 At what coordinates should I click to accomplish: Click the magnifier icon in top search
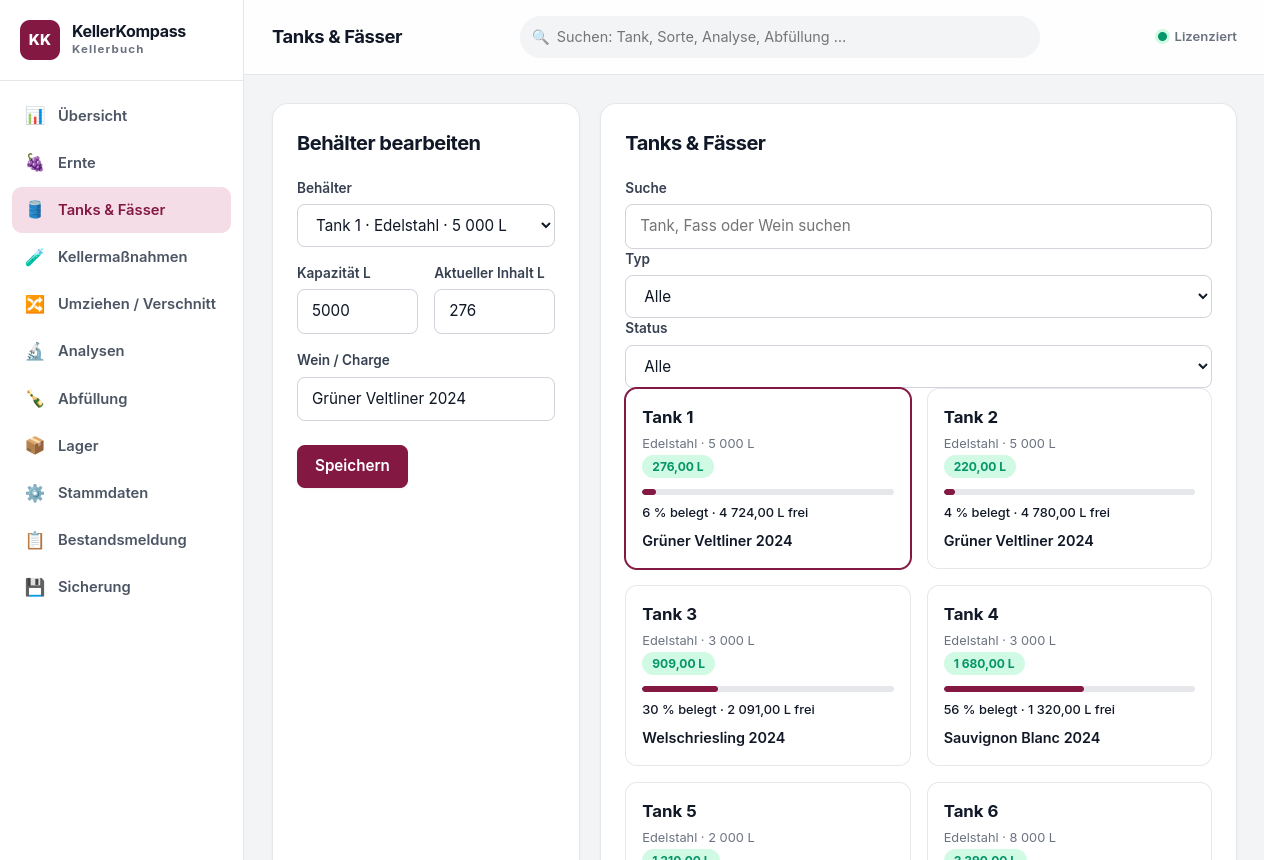point(540,37)
